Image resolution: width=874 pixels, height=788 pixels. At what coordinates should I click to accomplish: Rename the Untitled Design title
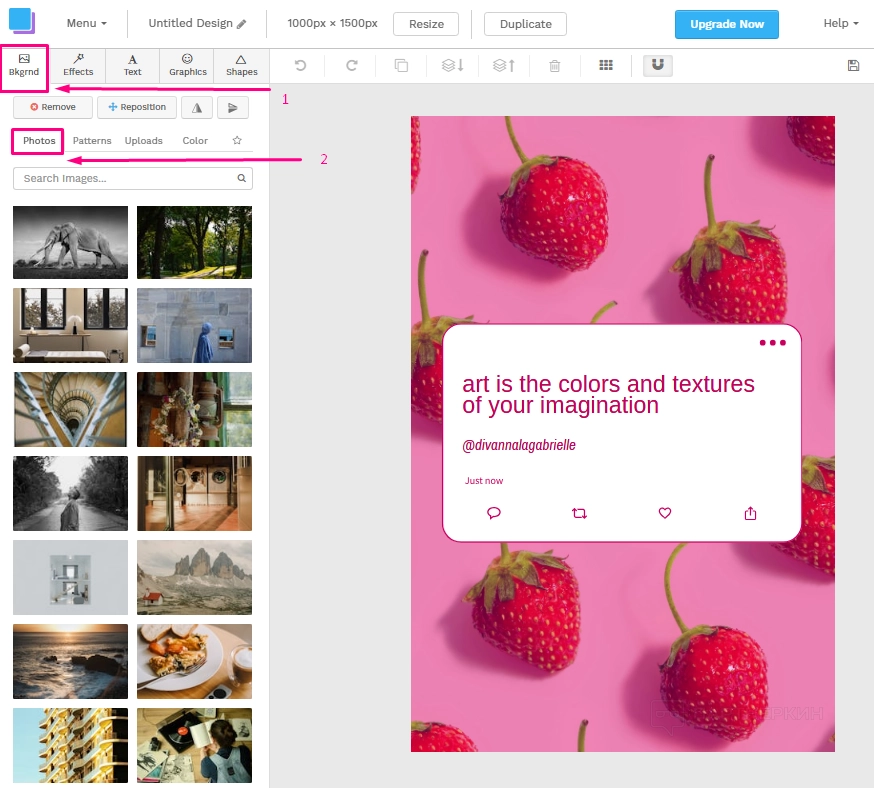(197, 23)
